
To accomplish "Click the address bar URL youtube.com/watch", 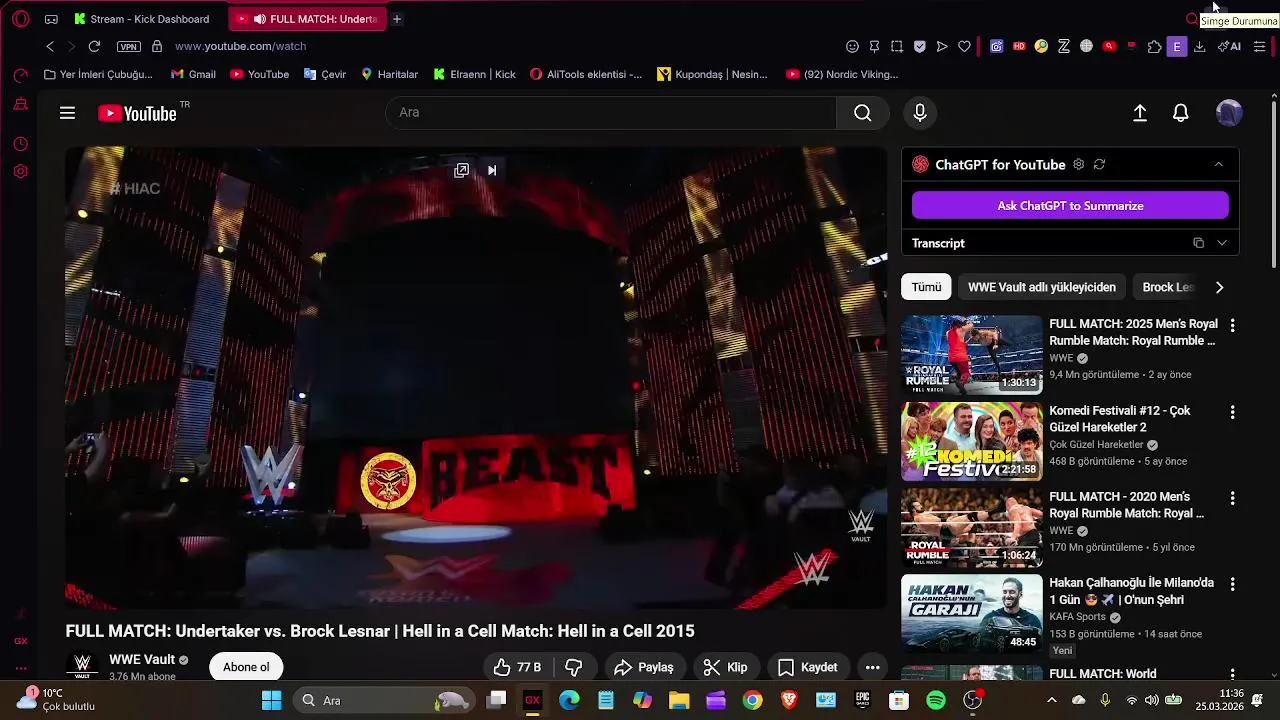I will tap(240, 46).
